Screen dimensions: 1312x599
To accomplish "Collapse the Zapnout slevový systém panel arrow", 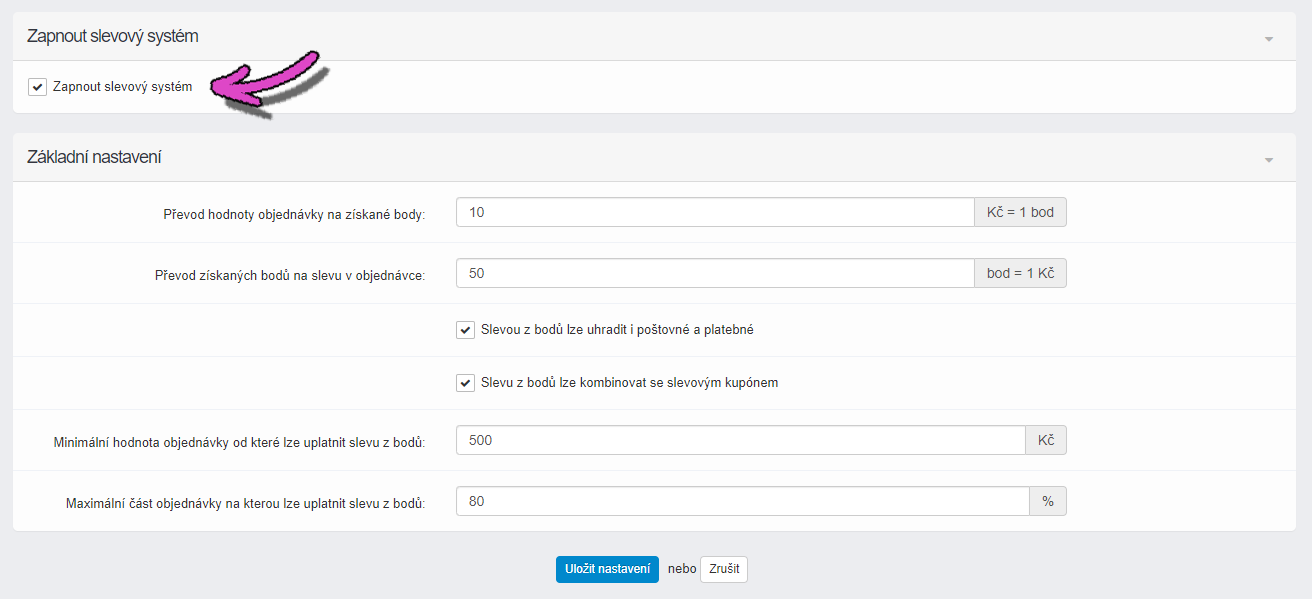I will [x=1269, y=39].
